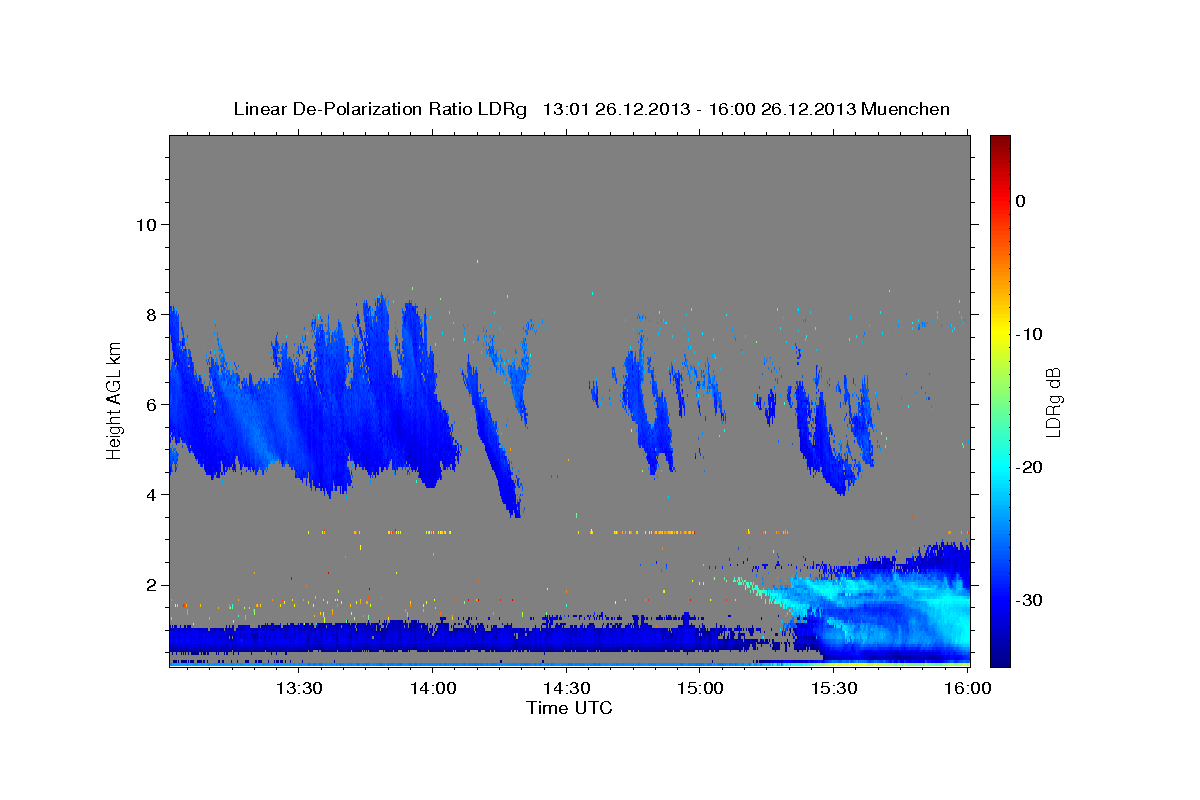Click the colorbar value label '0'
The image size is (1200, 800).
point(1020,201)
